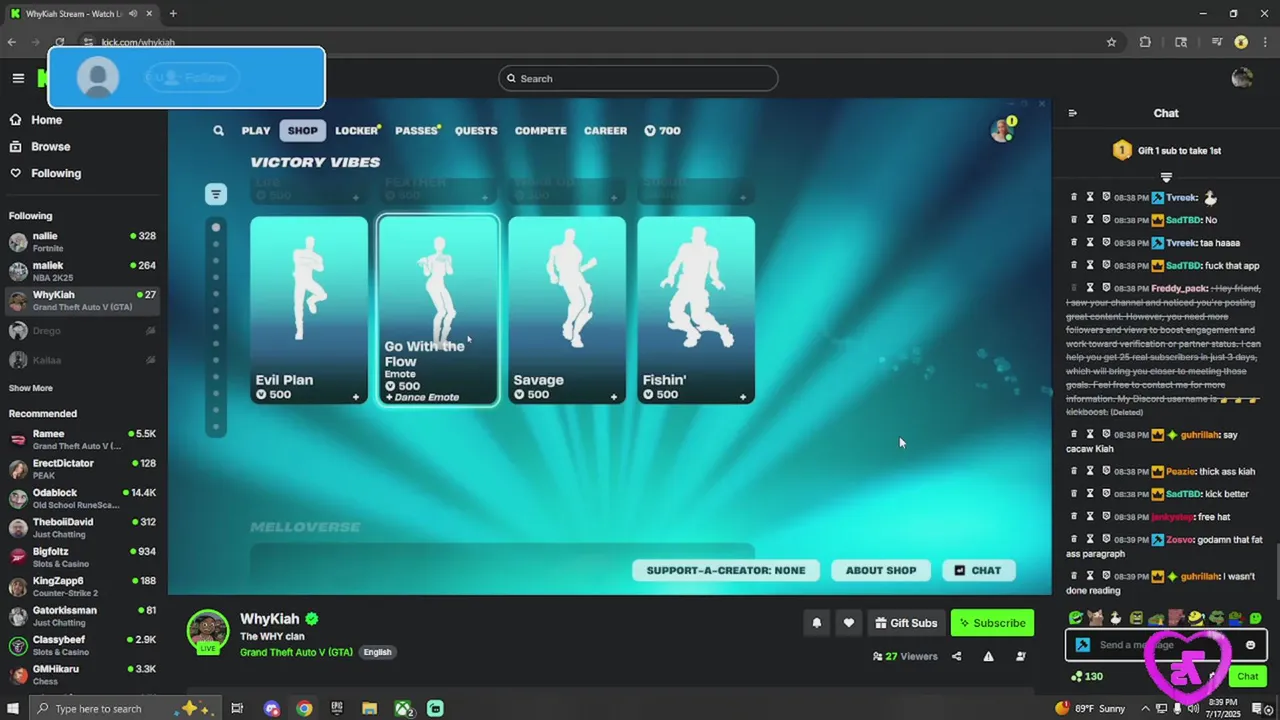This screenshot has width=1280, height=720.
Task: Open recommended channel Ramee
Action: point(80,439)
